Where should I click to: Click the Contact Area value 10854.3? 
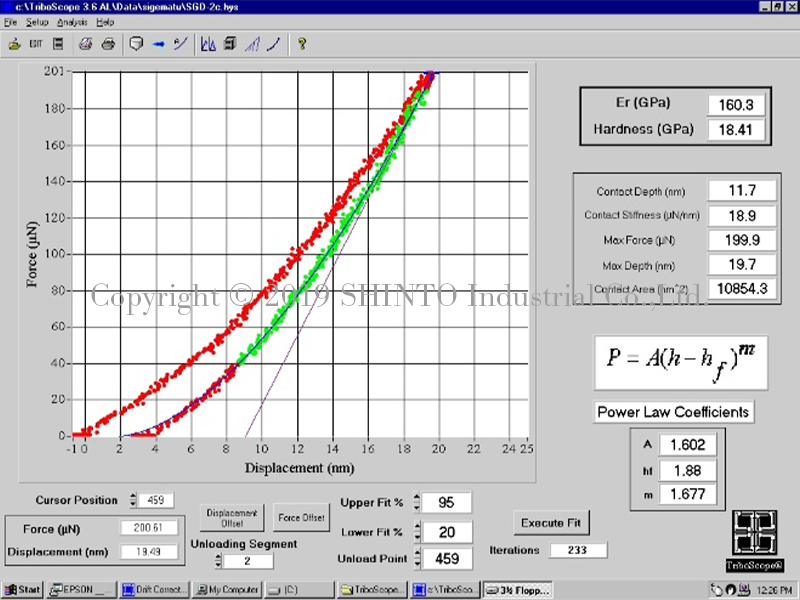[742, 289]
